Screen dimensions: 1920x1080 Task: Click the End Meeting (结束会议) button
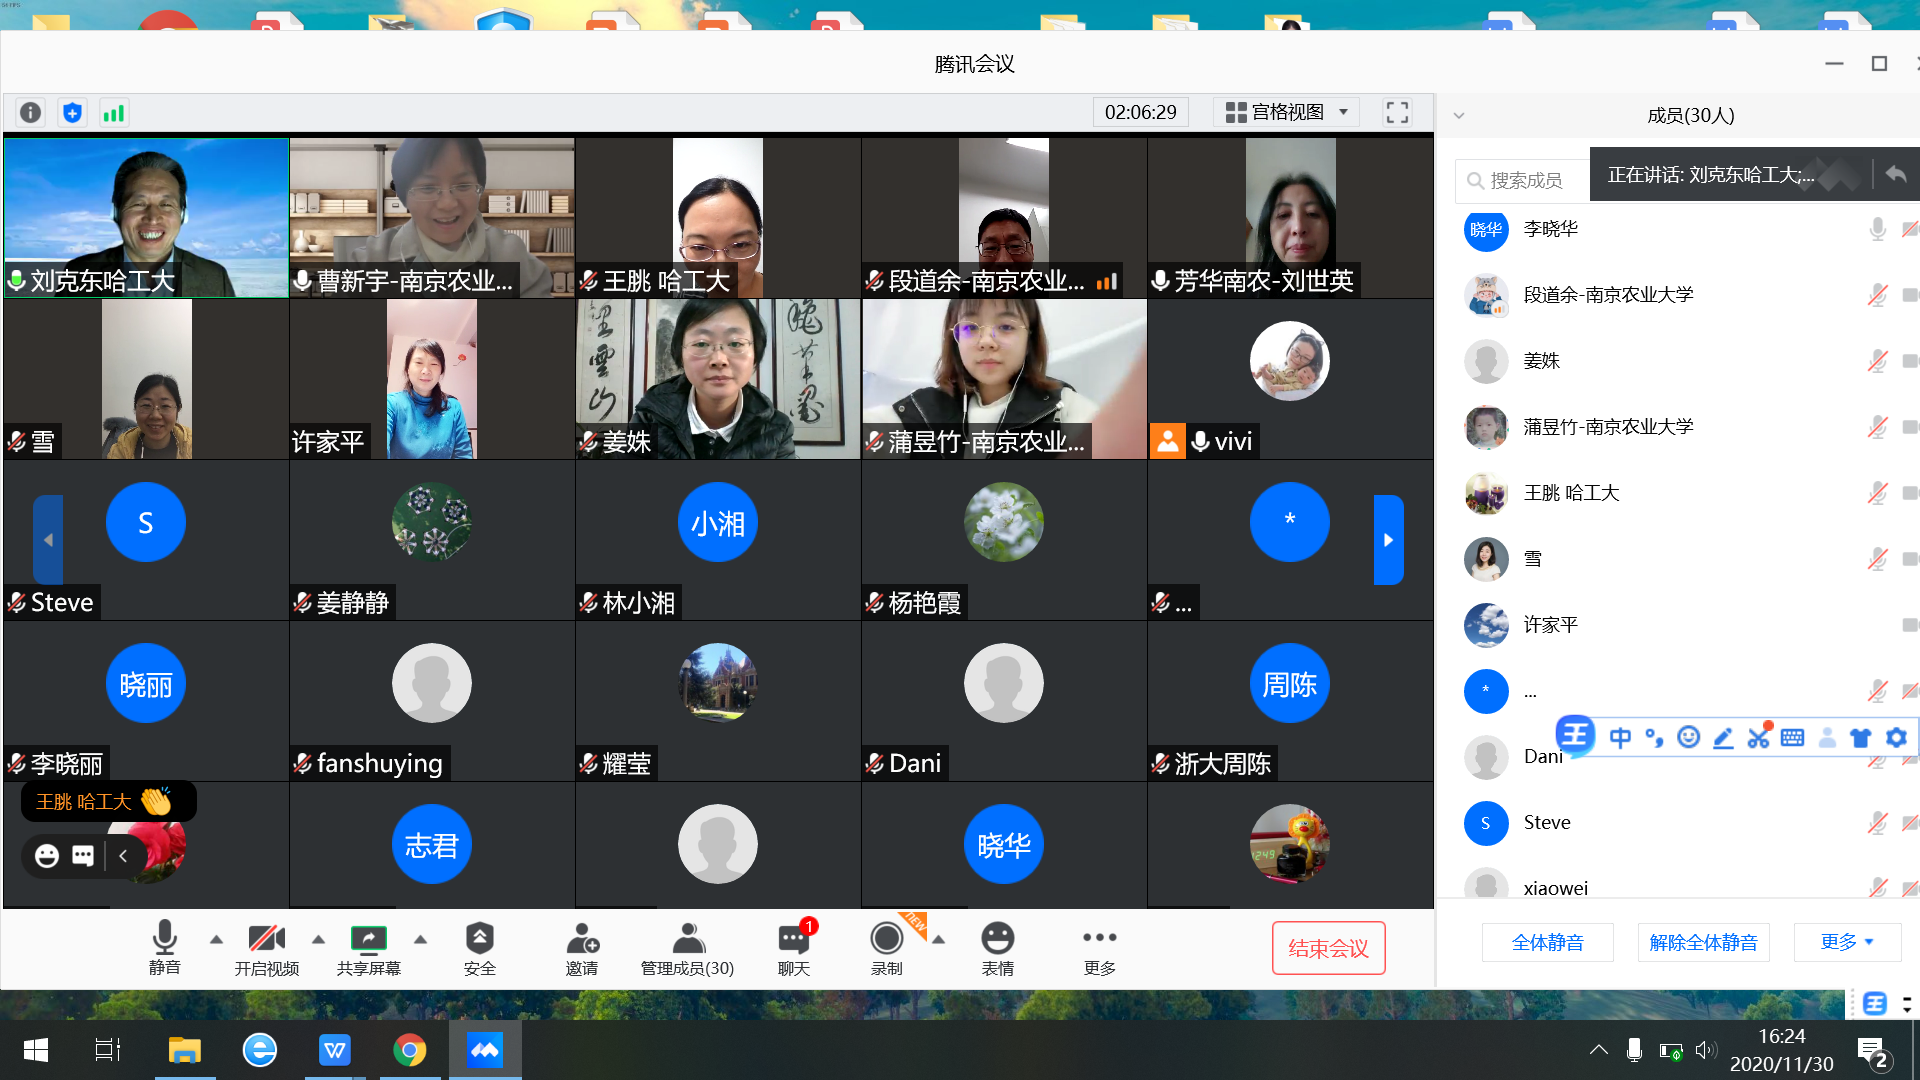click(1328, 948)
